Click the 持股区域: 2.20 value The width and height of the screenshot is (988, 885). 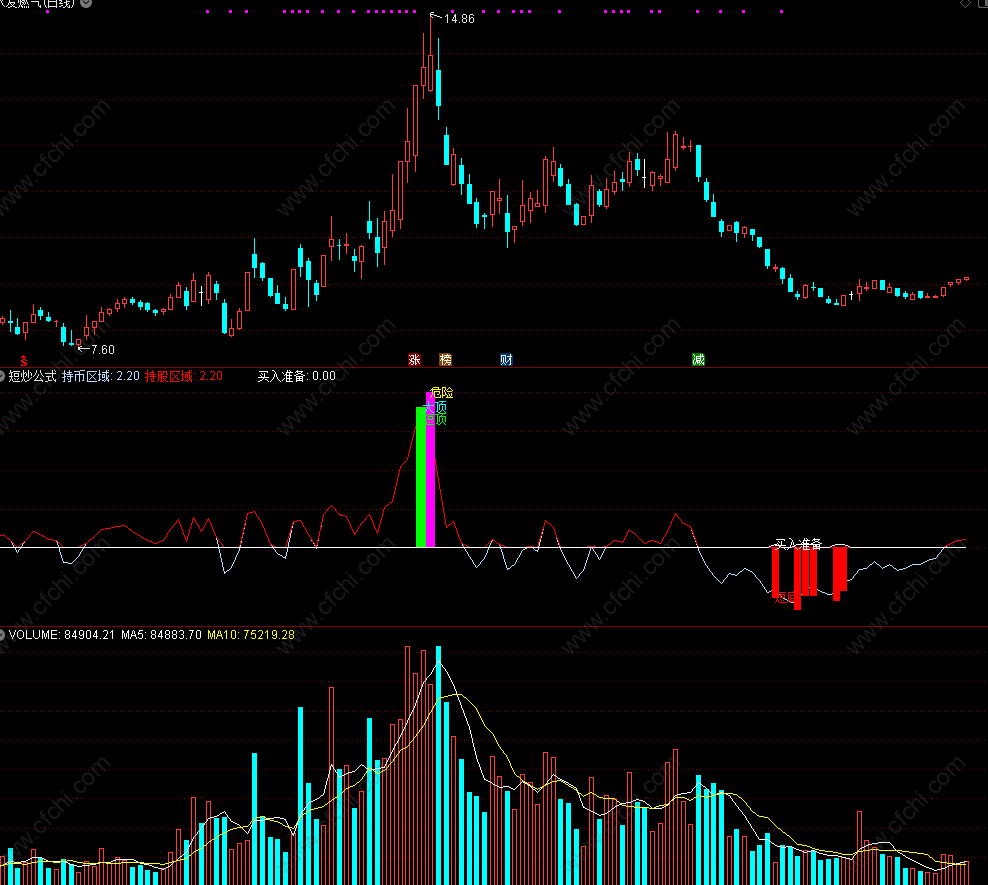[184, 376]
